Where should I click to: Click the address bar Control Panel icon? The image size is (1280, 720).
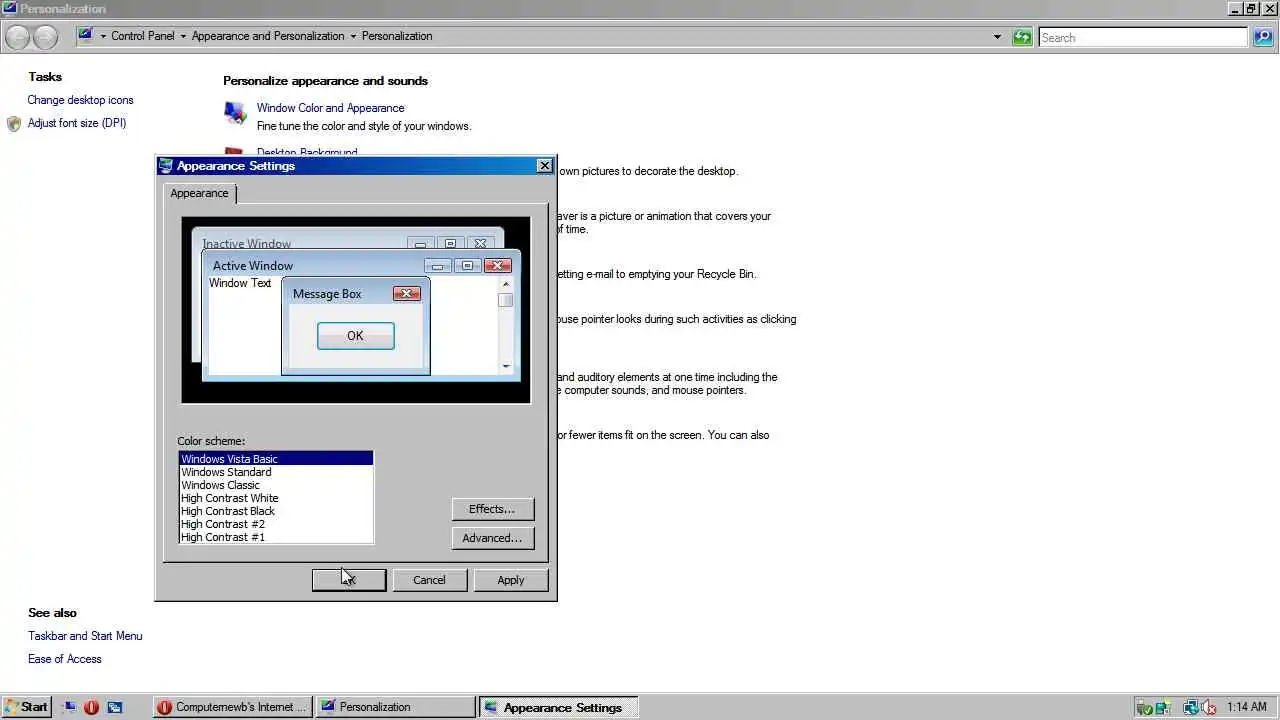point(86,35)
